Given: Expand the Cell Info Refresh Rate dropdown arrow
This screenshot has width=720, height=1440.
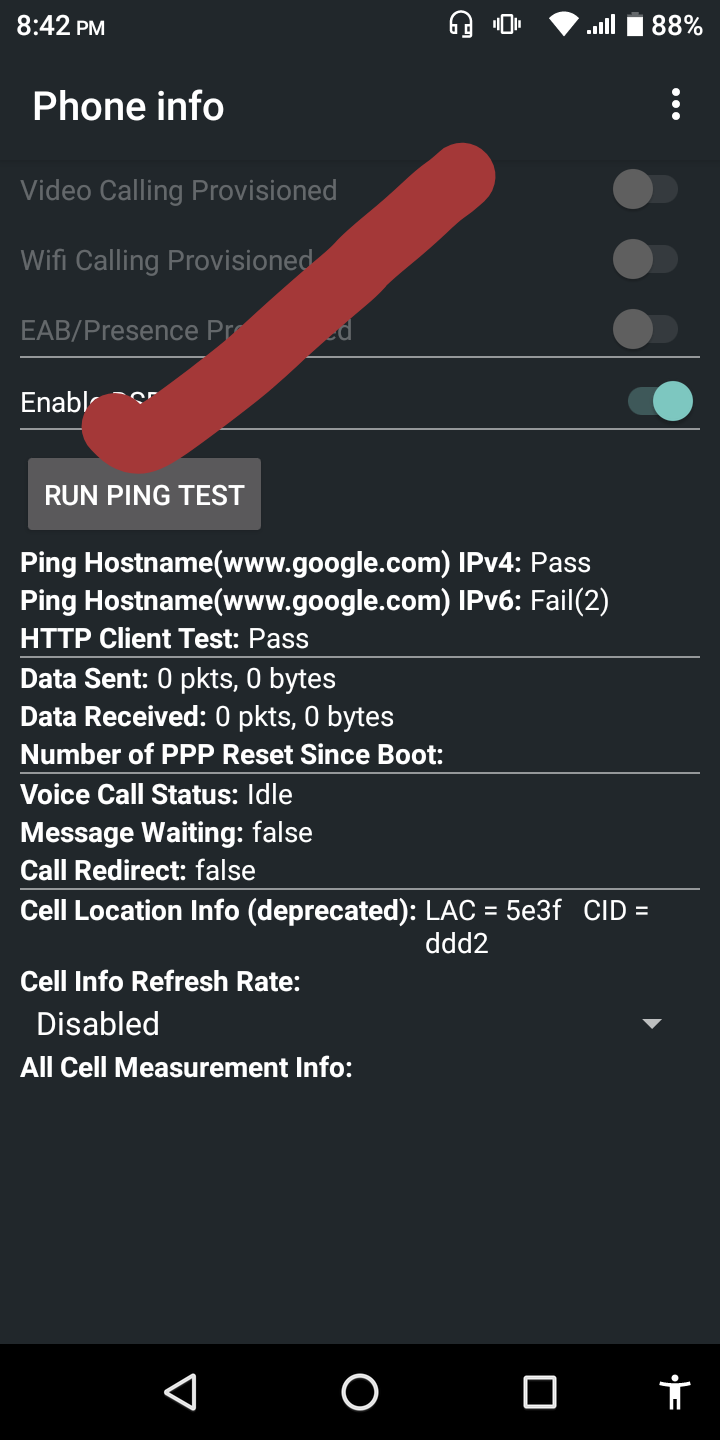Looking at the screenshot, I should pyautogui.click(x=652, y=1024).
